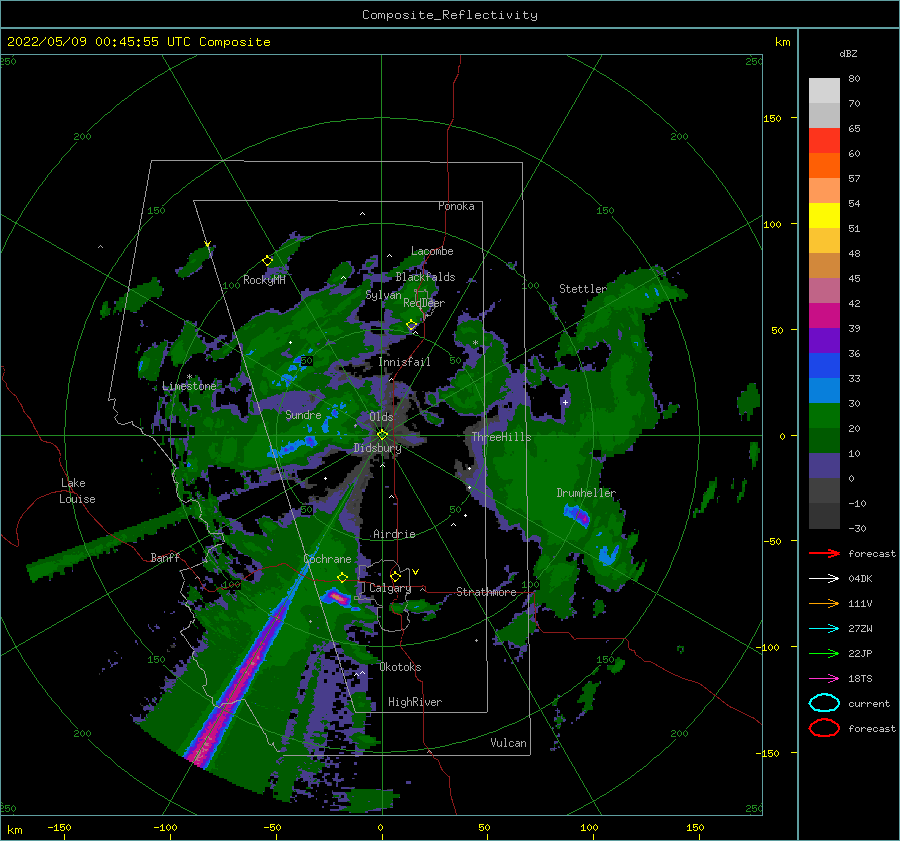Click the dBZ legend heading
Screen dimensions: 900x841
coord(848,53)
